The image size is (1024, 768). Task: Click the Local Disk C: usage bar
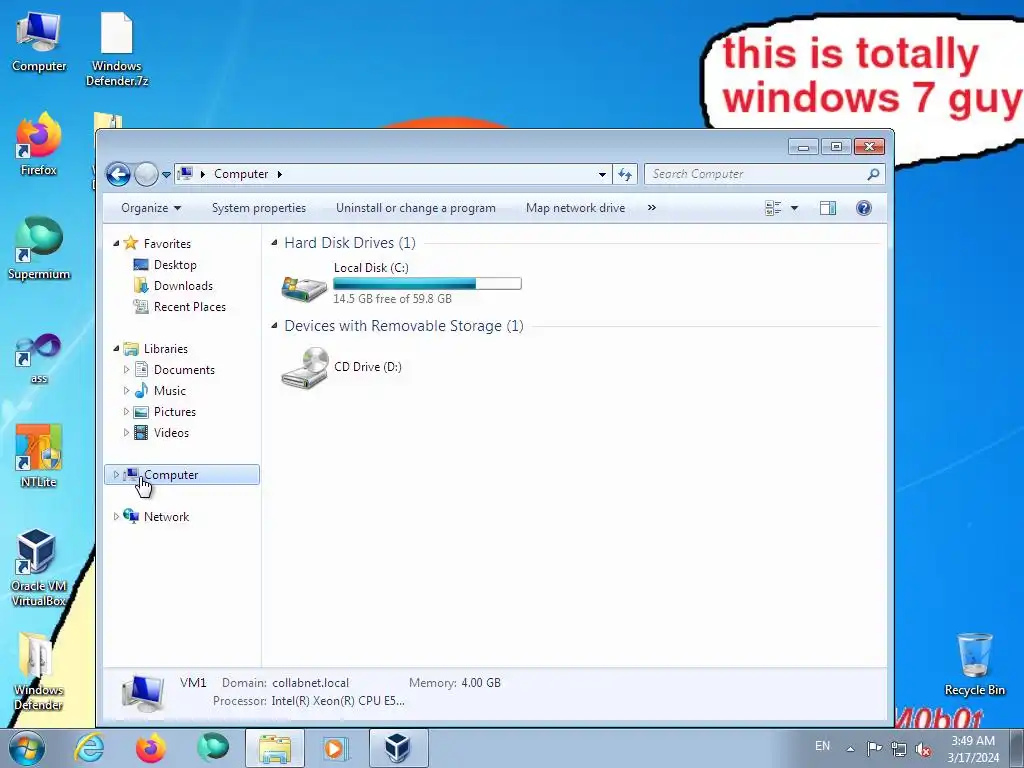[x=427, y=283]
